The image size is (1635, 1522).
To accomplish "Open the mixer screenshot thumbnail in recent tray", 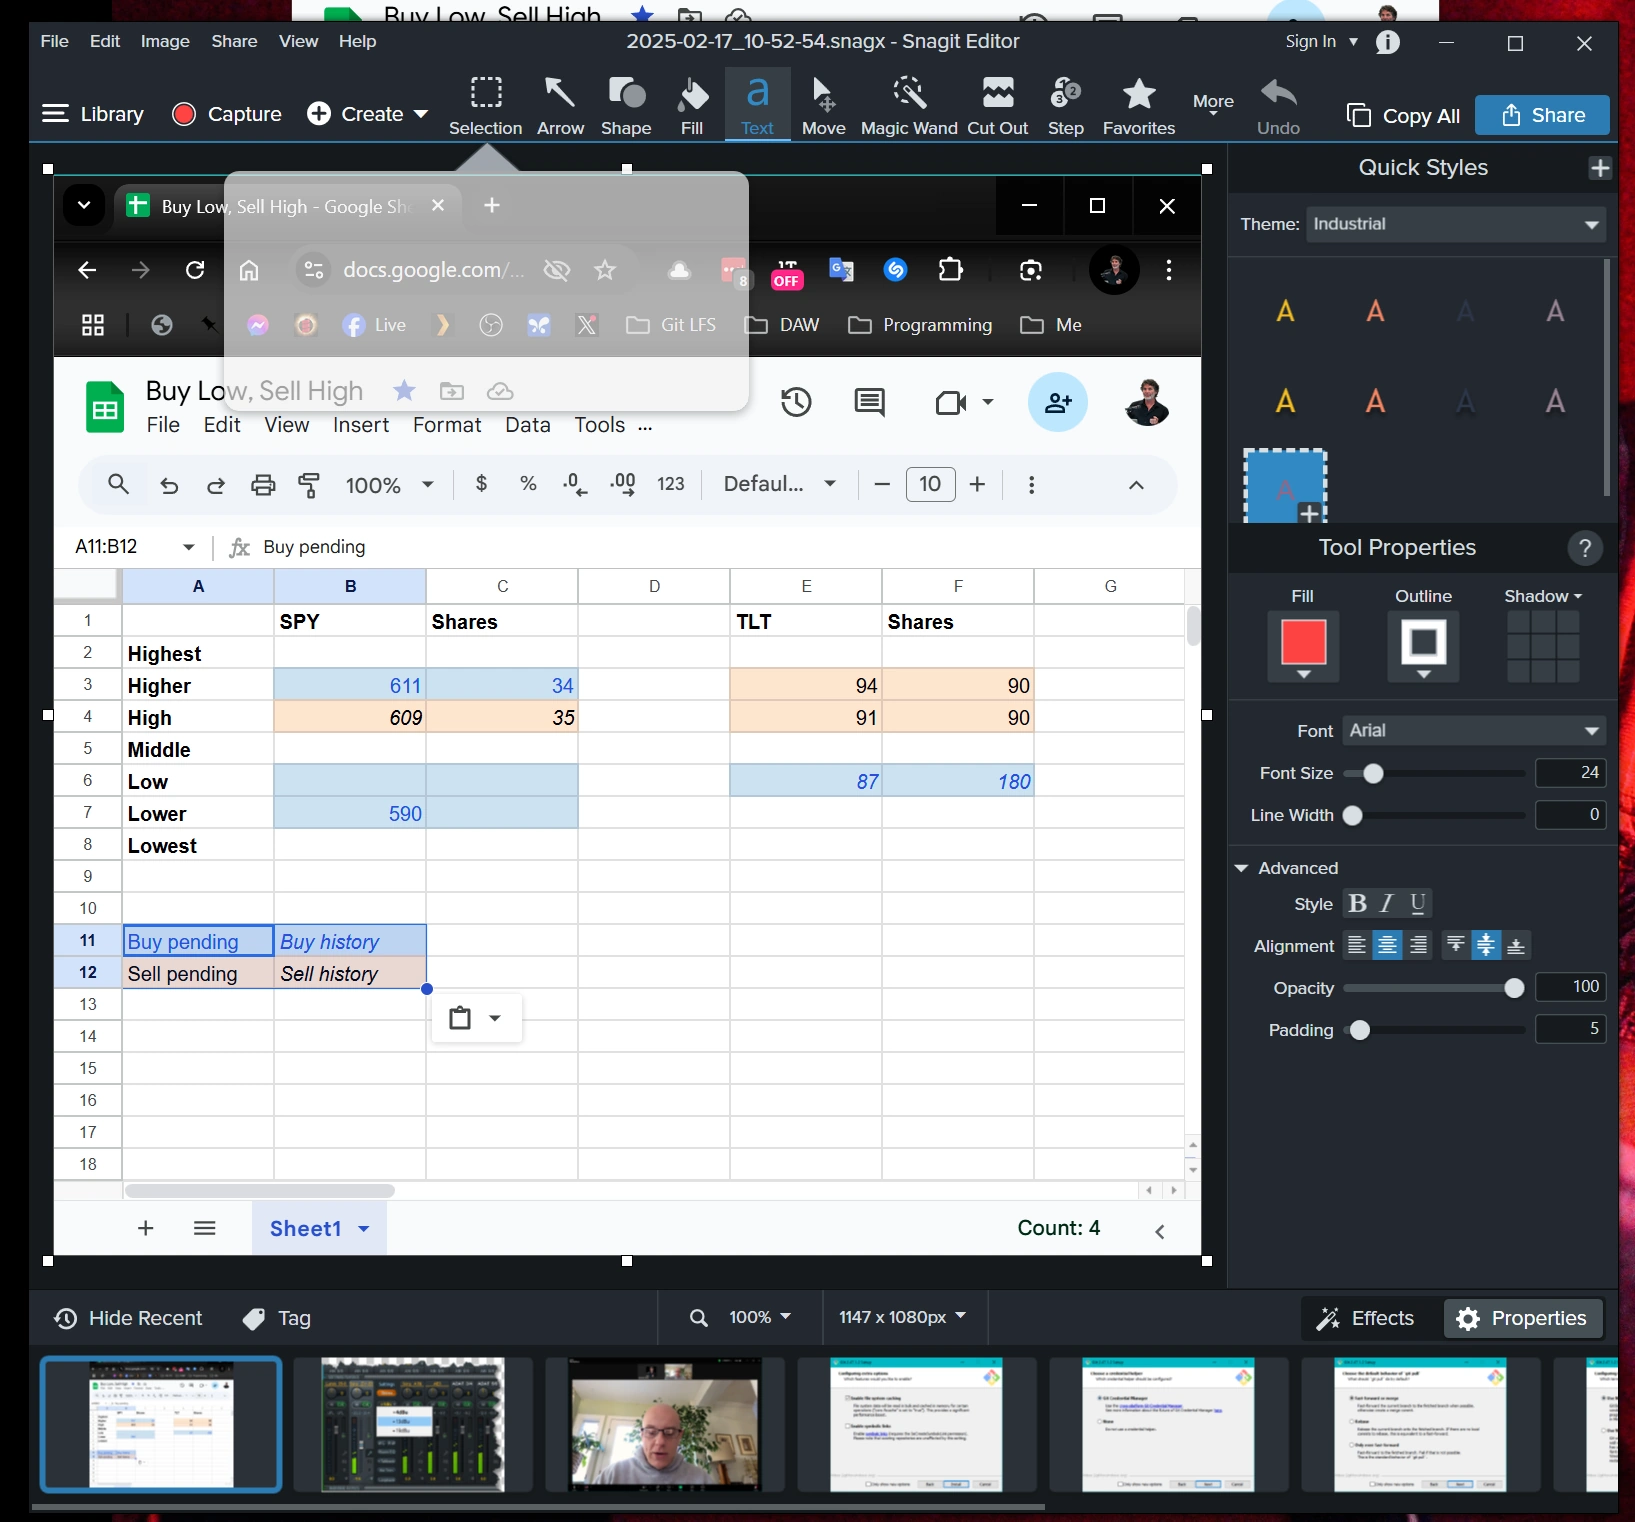I will point(412,1424).
